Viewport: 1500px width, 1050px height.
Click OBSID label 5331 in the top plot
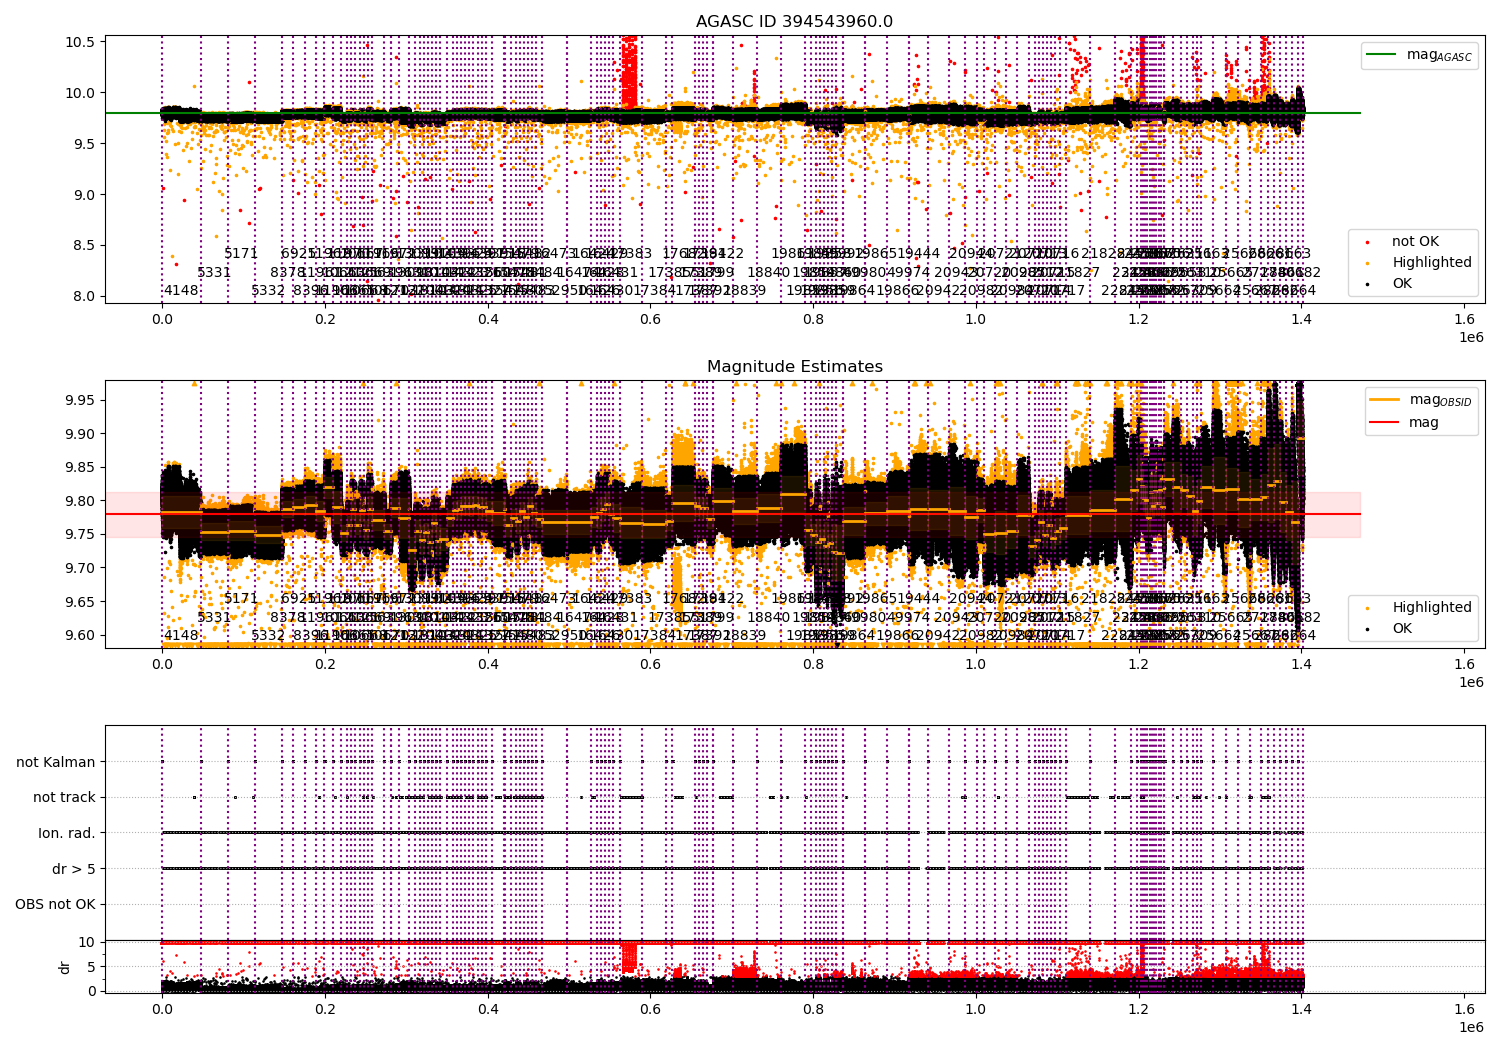point(214,272)
